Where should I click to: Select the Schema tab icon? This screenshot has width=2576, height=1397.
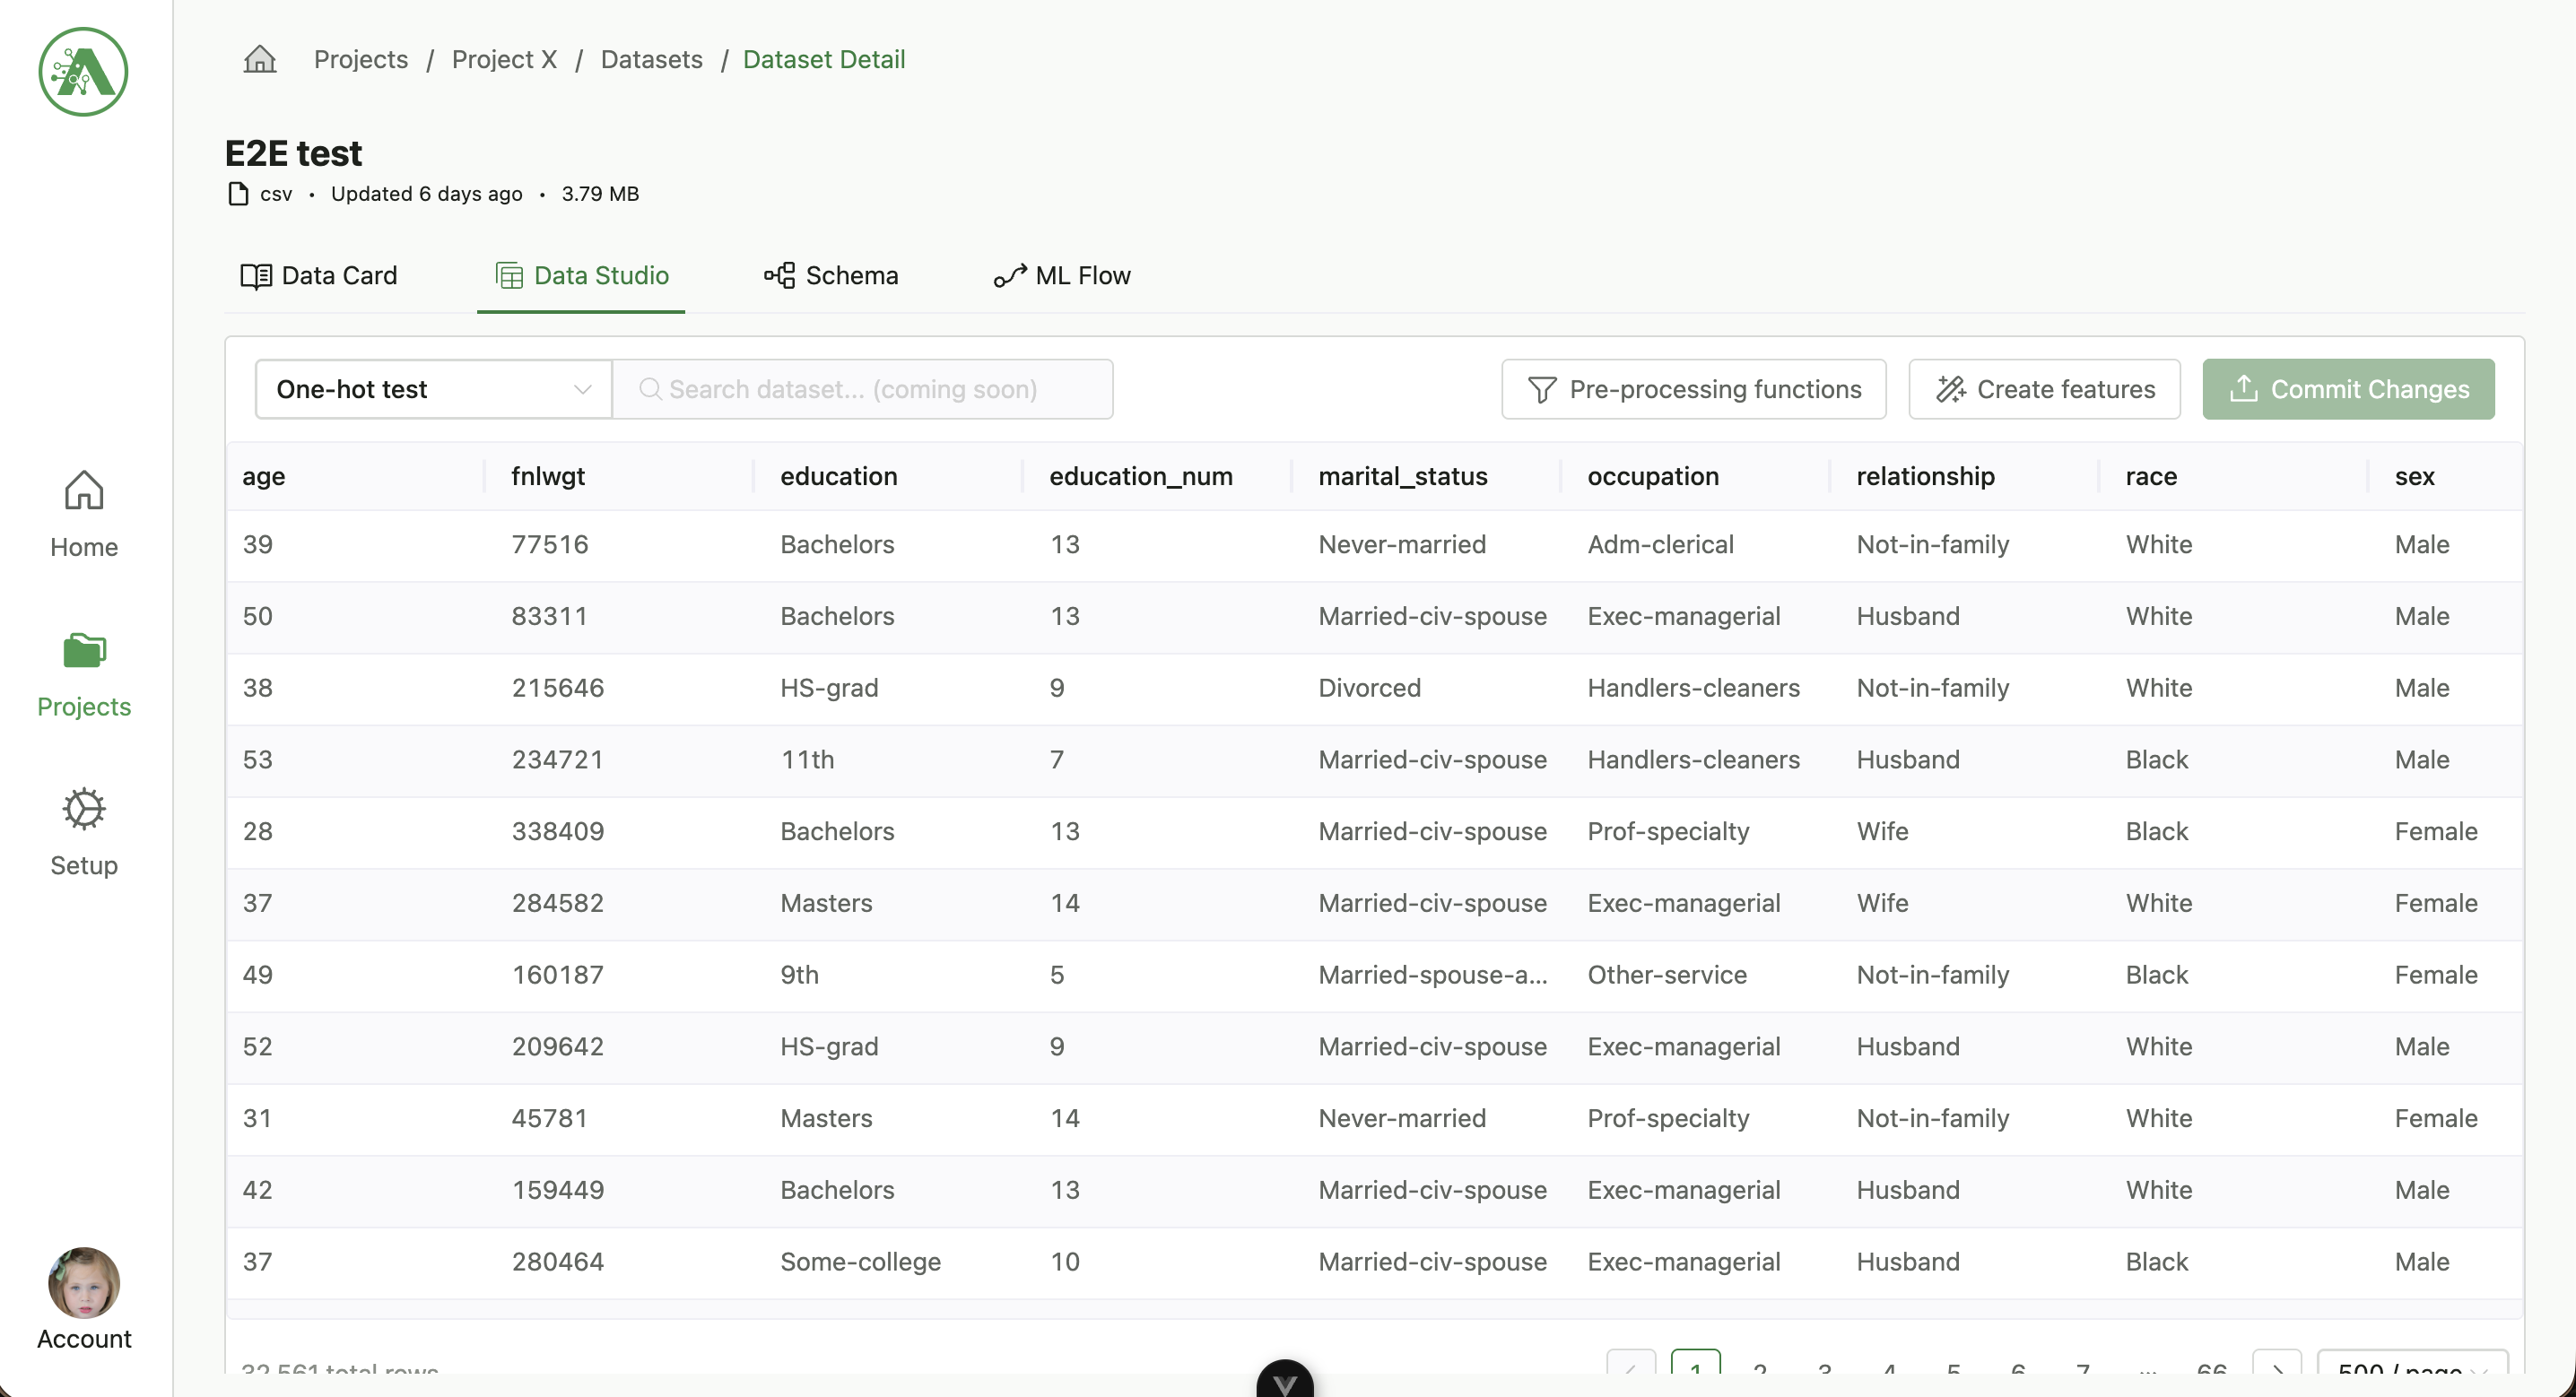coord(781,276)
